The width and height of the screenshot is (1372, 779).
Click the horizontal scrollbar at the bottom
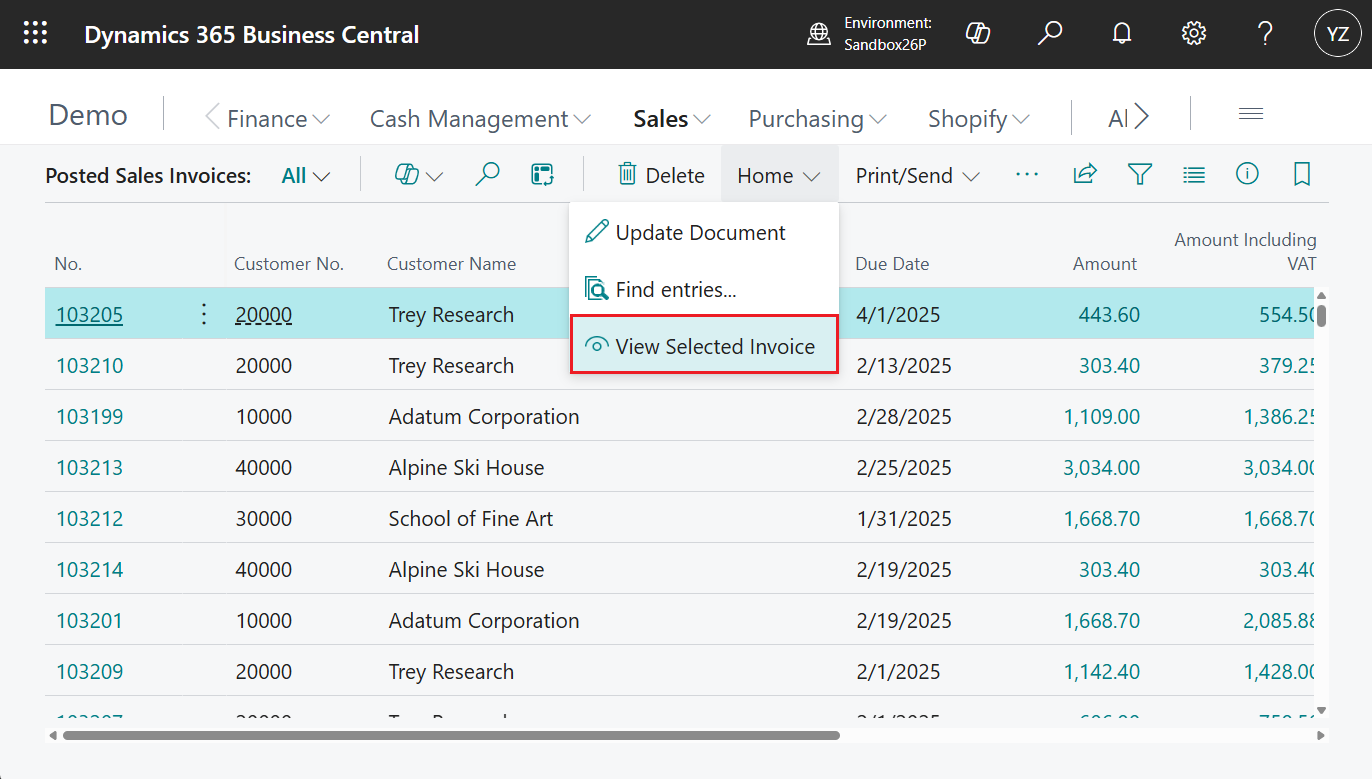coord(450,735)
